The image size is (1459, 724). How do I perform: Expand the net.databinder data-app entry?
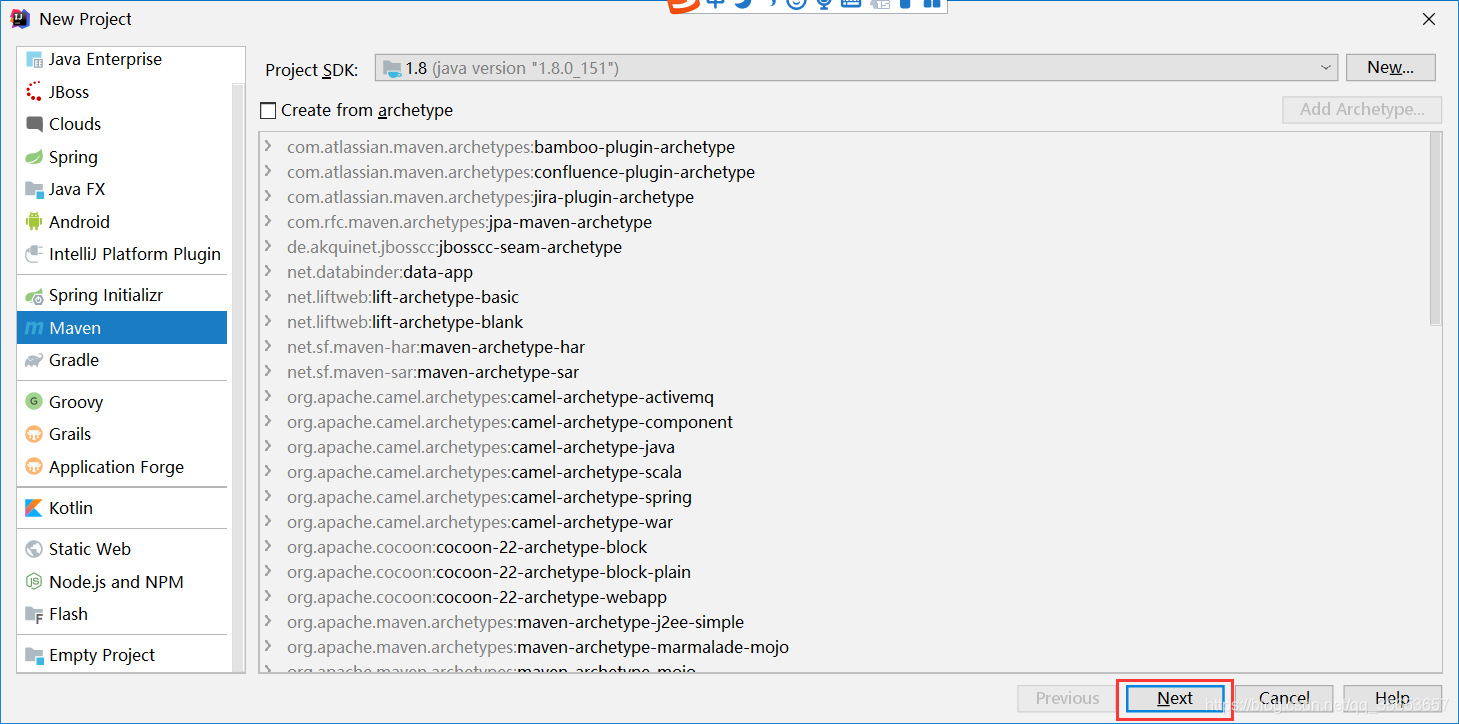tap(268, 272)
